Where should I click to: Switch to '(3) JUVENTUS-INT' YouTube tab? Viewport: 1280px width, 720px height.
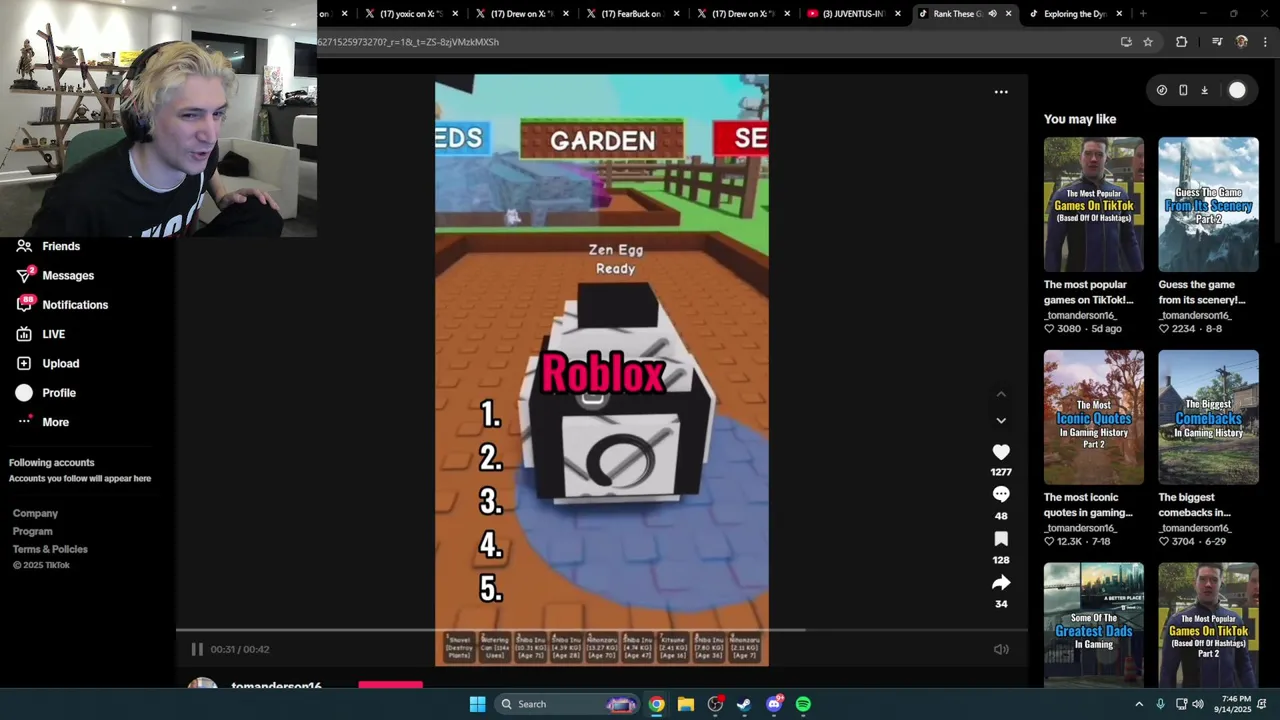click(x=852, y=14)
